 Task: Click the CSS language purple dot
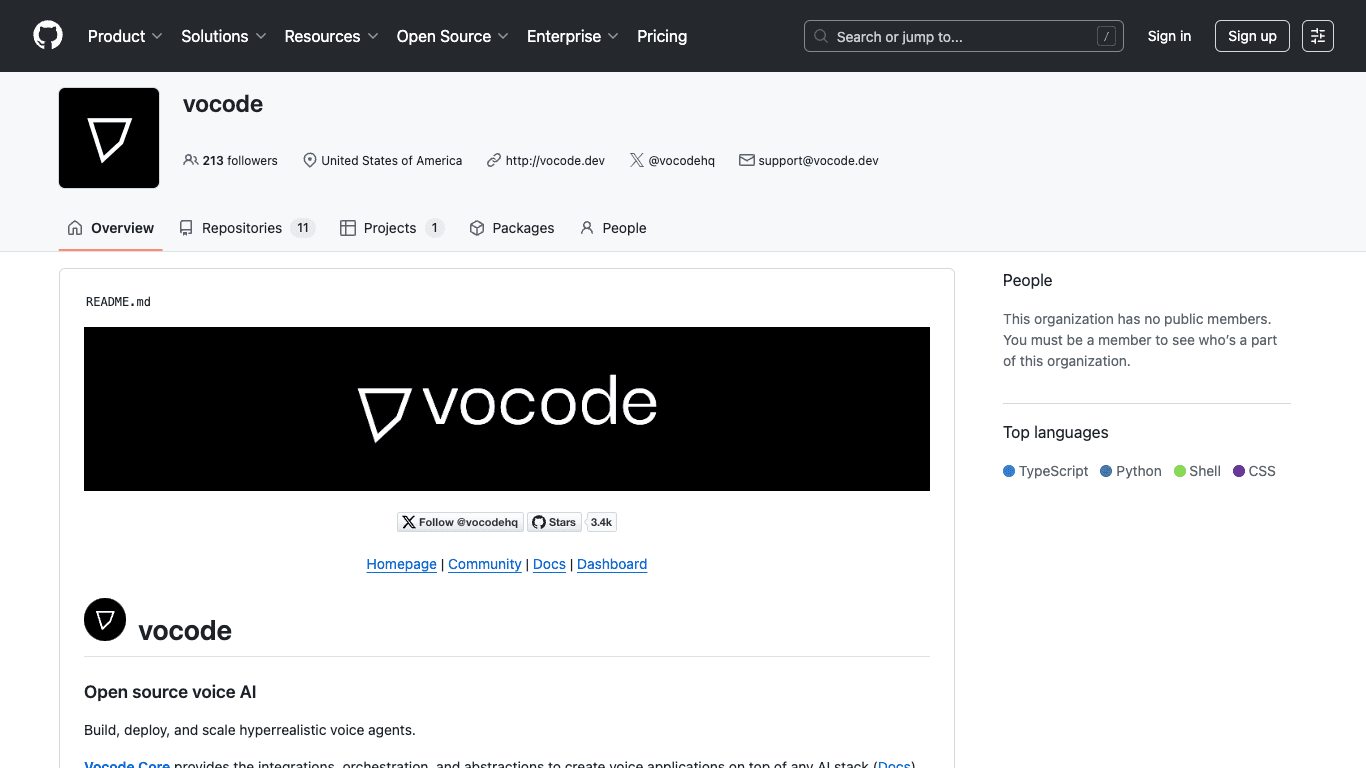coord(1239,471)
